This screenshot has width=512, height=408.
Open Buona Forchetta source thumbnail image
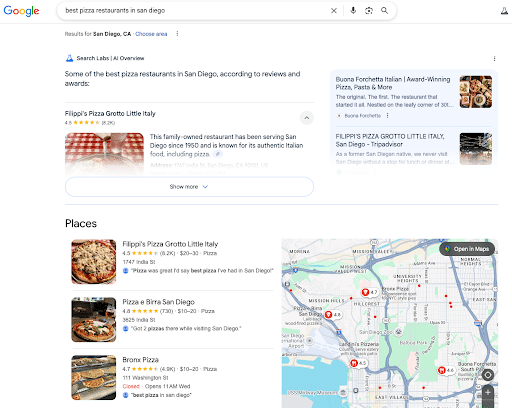point(476,92)
